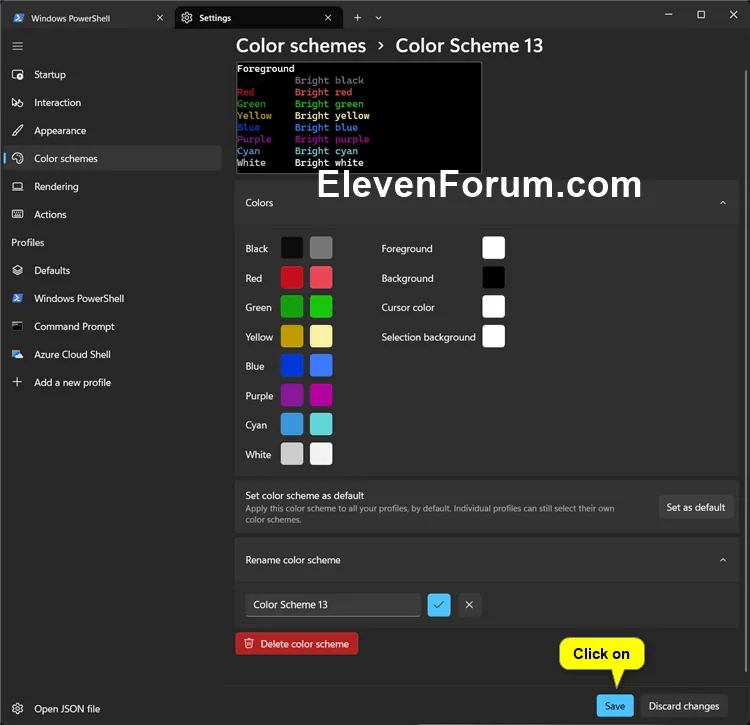Click the Rendering monitor icon
Screen dimensions: 750x725
click(x=18, y=187)
